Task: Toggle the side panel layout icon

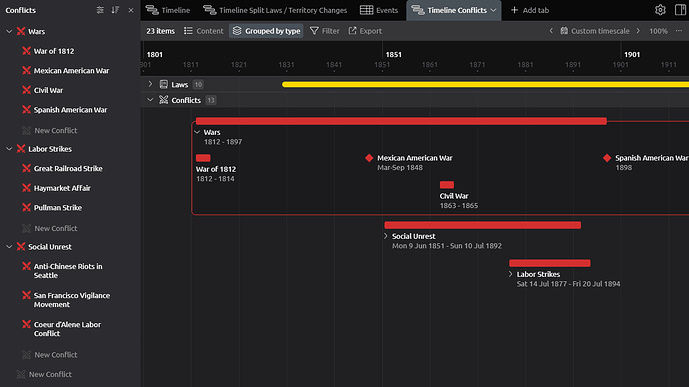Action: point(680,10)
